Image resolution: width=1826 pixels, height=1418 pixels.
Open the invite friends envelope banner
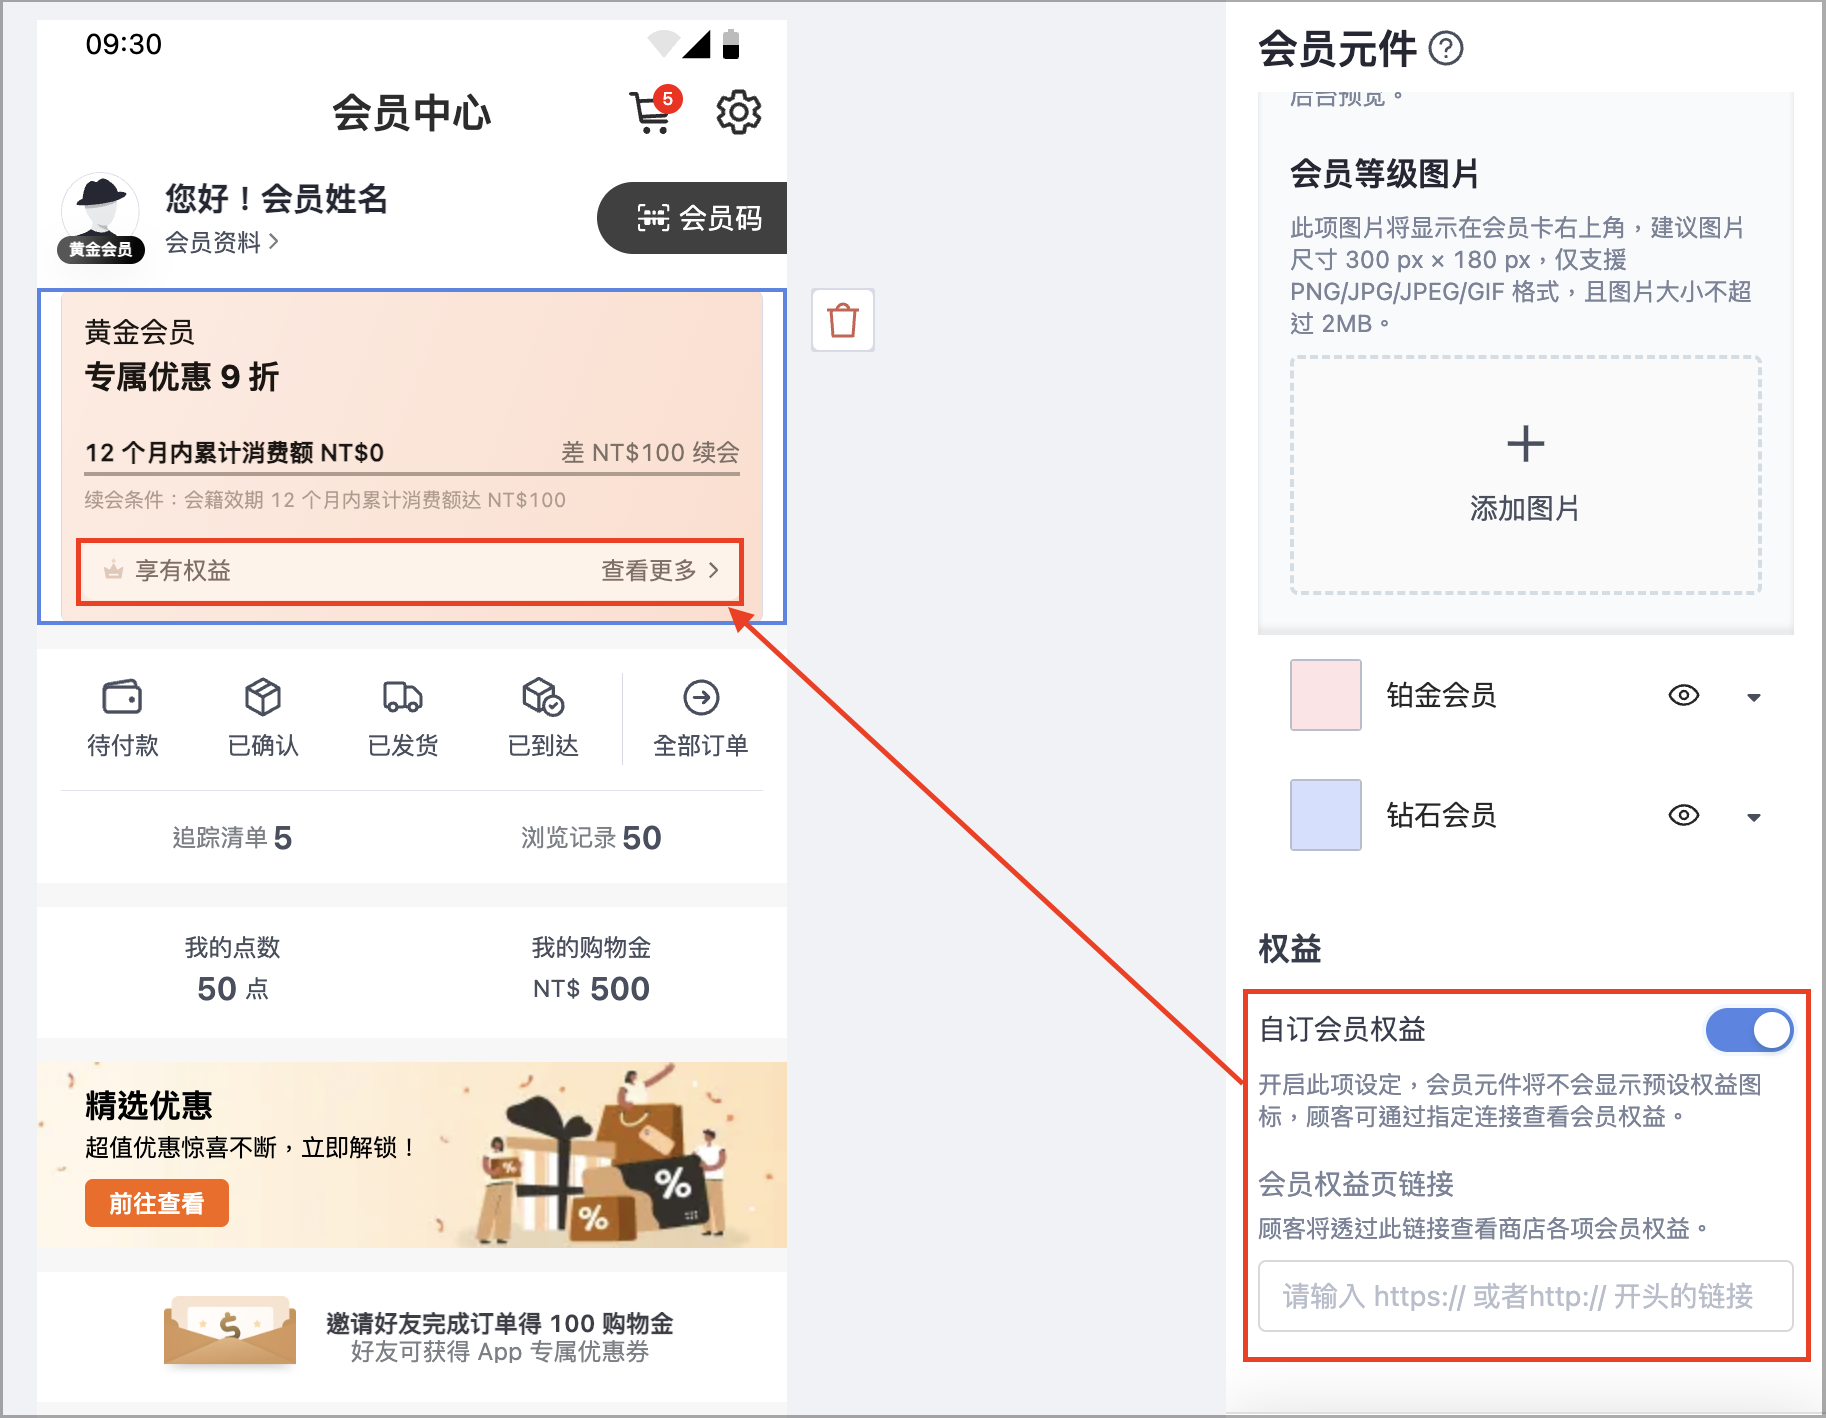pos(412,1336)
